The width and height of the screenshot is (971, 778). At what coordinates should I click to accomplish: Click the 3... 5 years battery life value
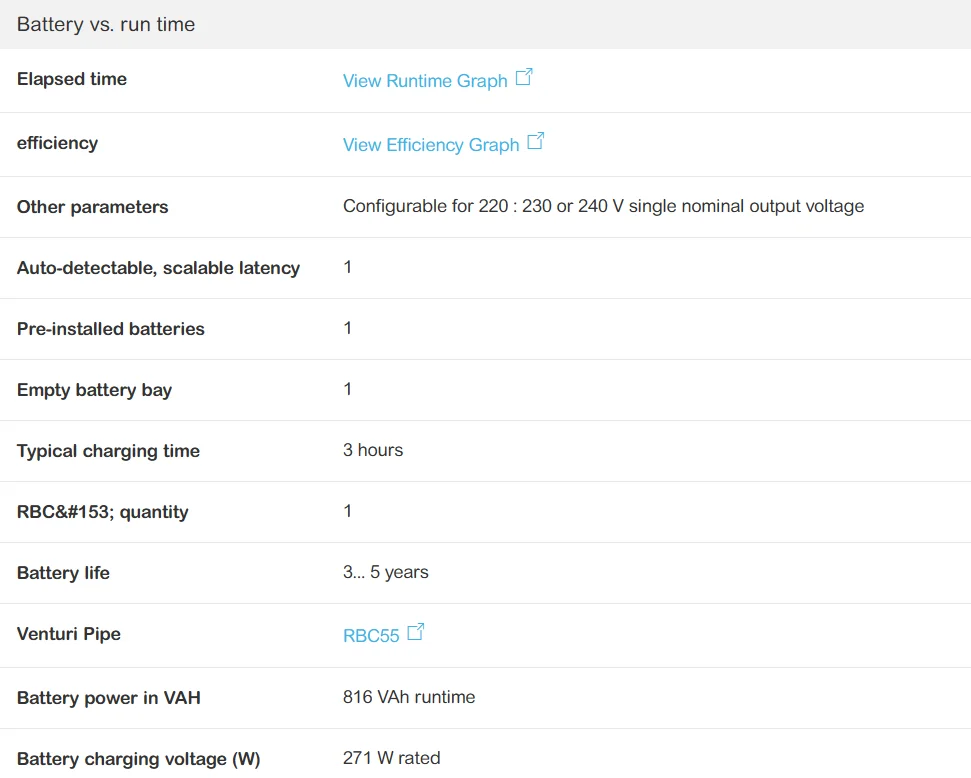click(x=385, y=572)
